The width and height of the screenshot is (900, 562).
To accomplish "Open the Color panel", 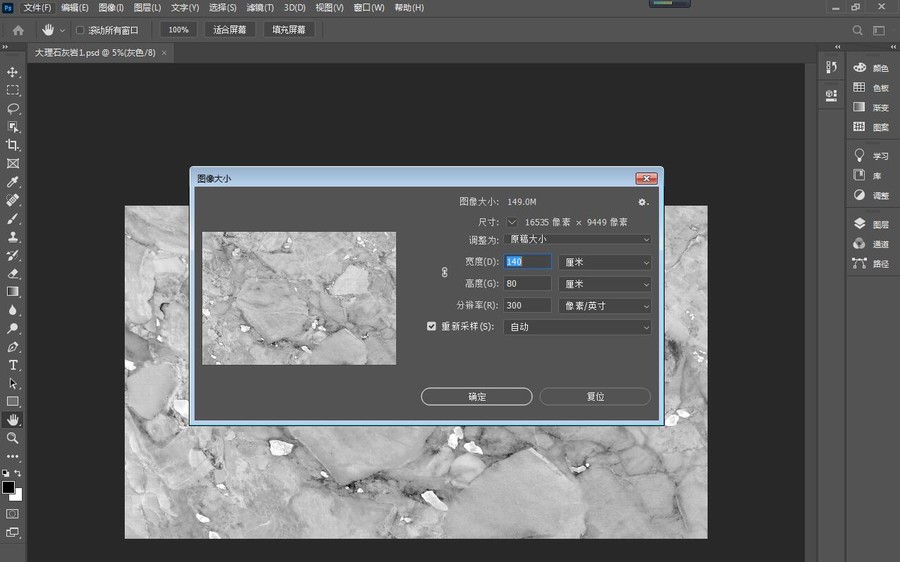I will click(871, 68).
